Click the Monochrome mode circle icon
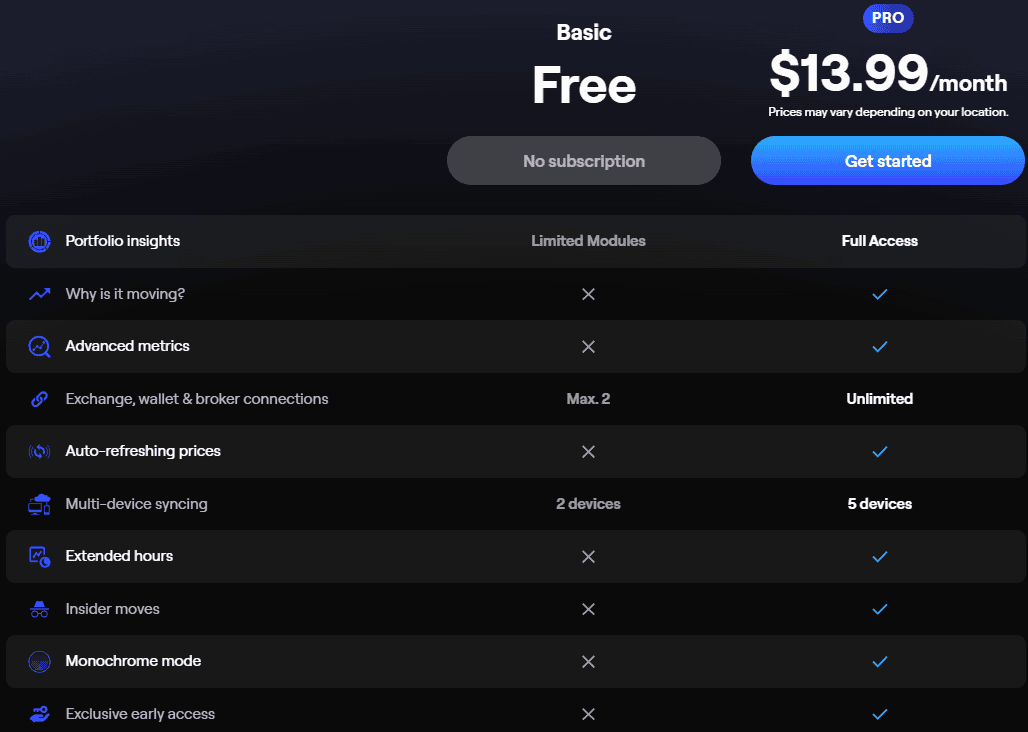This screenshot has height=732, width=1028. 39,661
